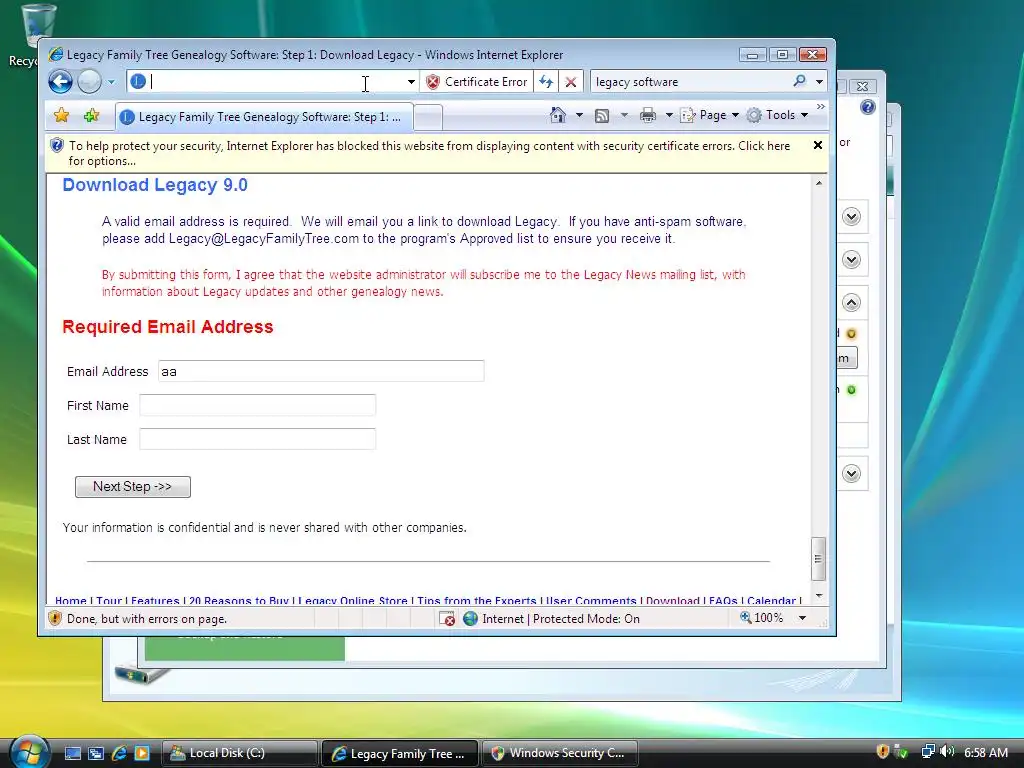
Task: Open the search provider options dropdown
Action: pos(819,82)
